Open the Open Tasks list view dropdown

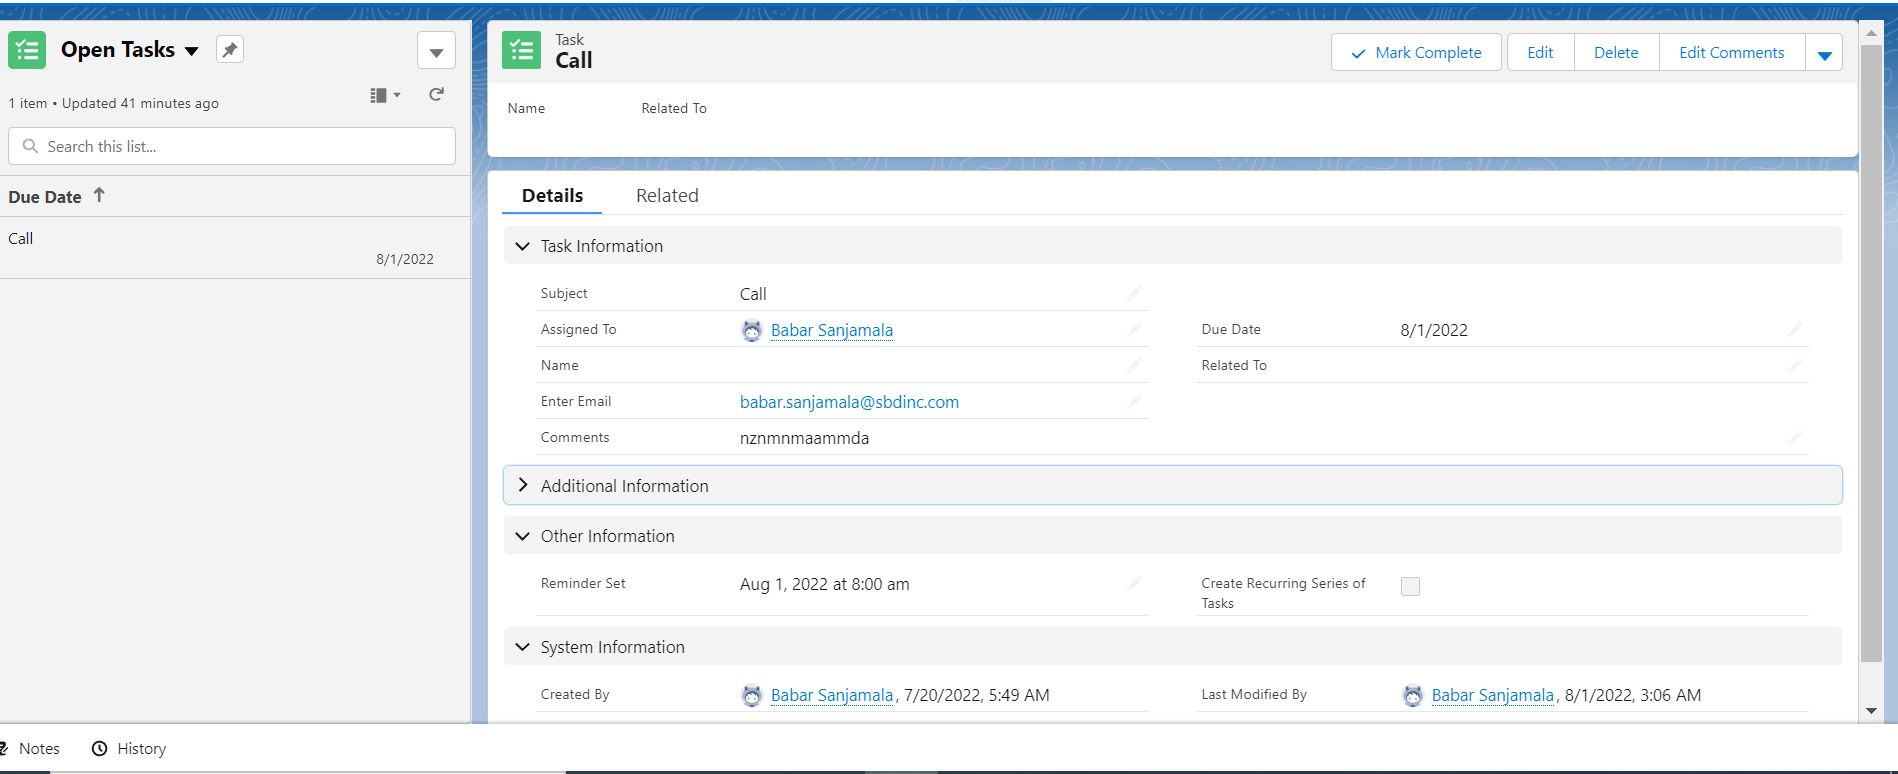pyautogui.click(x=191, y=51)
